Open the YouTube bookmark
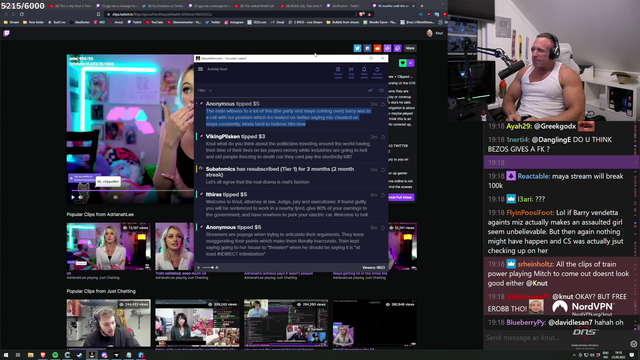The height and width of the screenshot is (360, 640). tap(154, 22)
